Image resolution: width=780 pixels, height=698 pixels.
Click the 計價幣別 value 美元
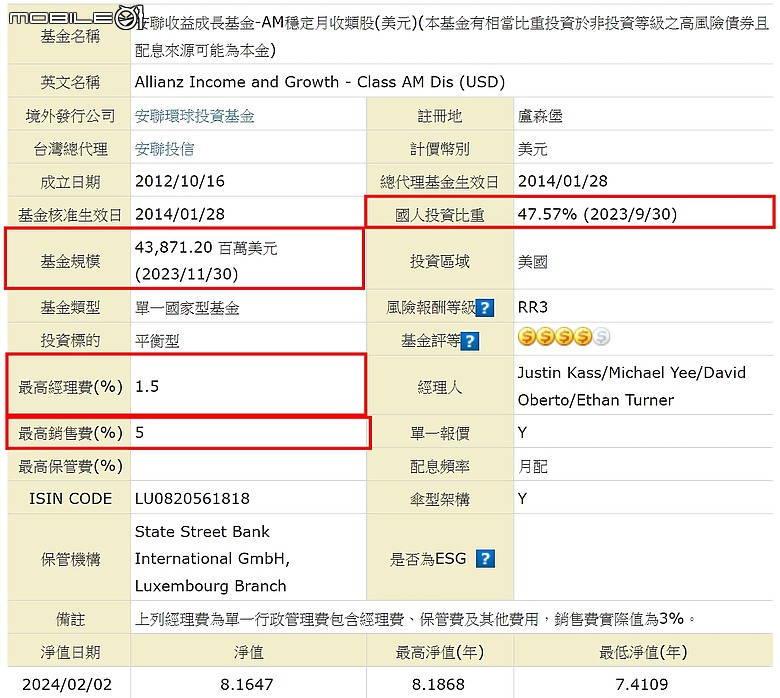[x=533, y=149]
